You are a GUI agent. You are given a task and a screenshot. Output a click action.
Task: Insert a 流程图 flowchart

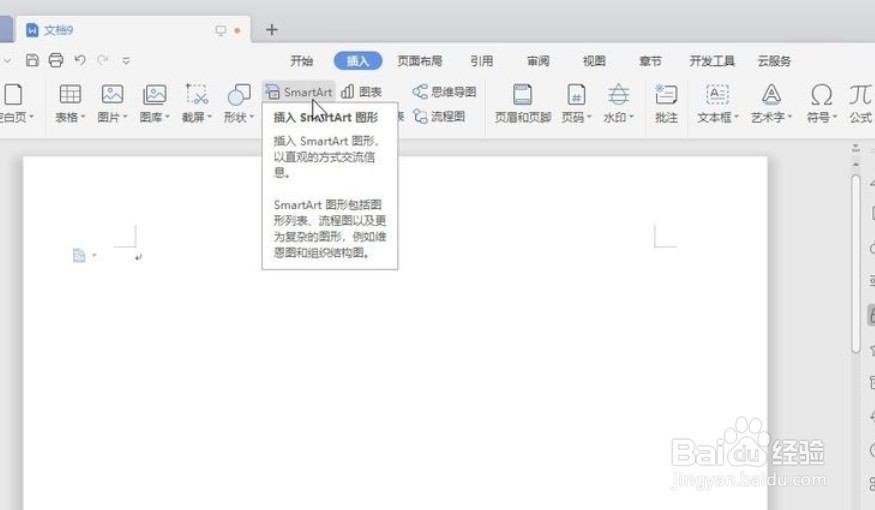pos(439,116)
